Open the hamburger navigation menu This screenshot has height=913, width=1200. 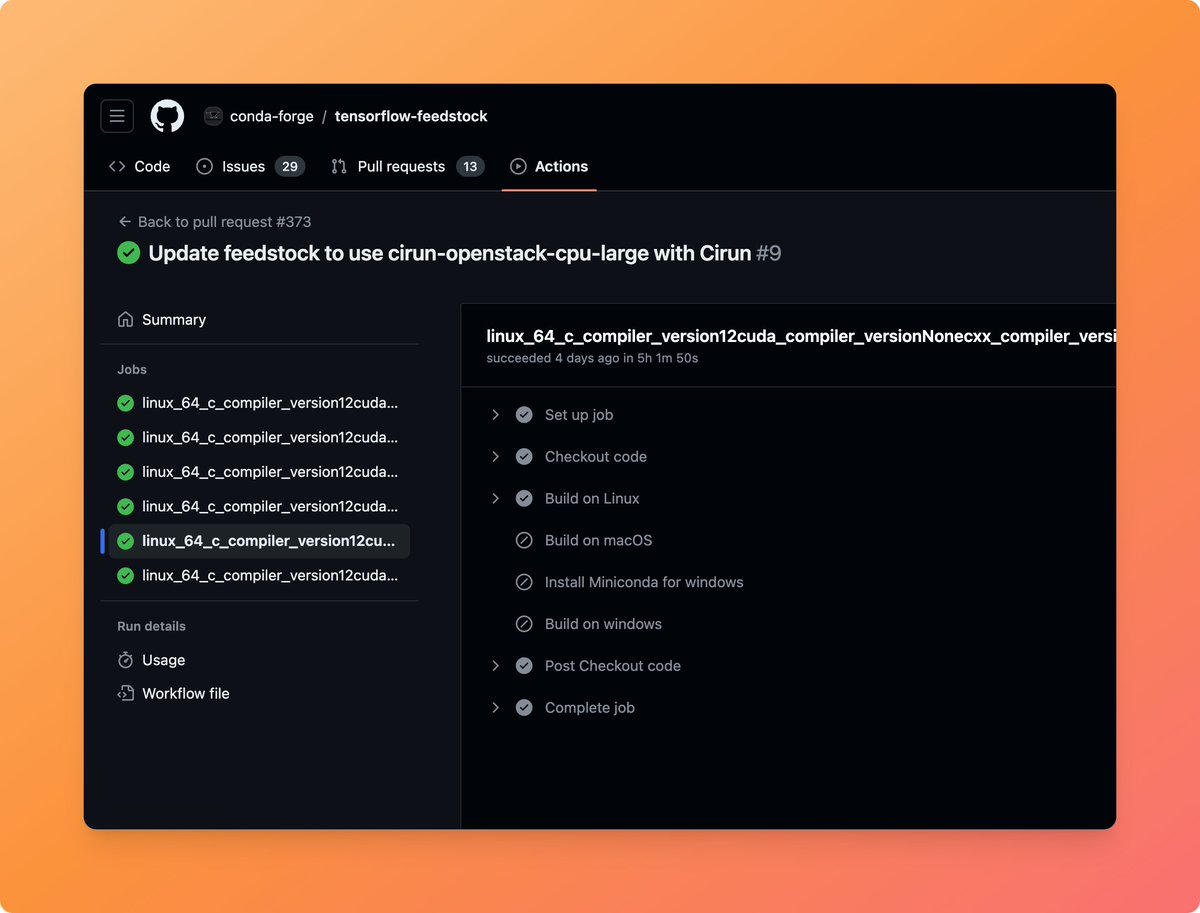click(x=117, y=116)
